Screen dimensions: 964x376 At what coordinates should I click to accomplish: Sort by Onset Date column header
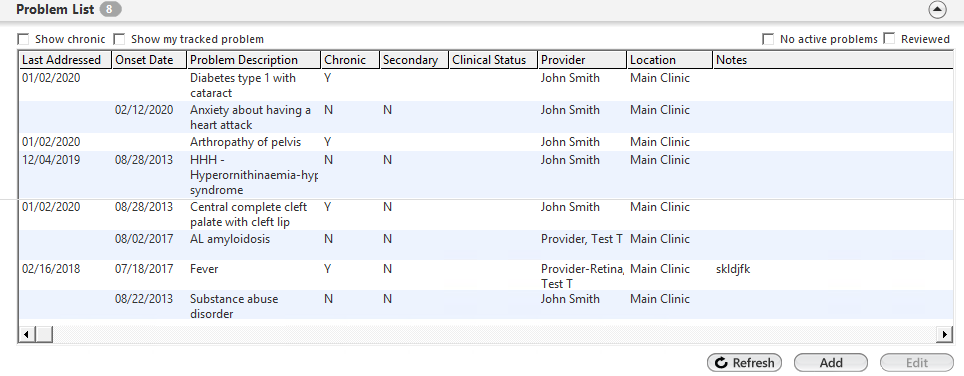click(149, 60)
